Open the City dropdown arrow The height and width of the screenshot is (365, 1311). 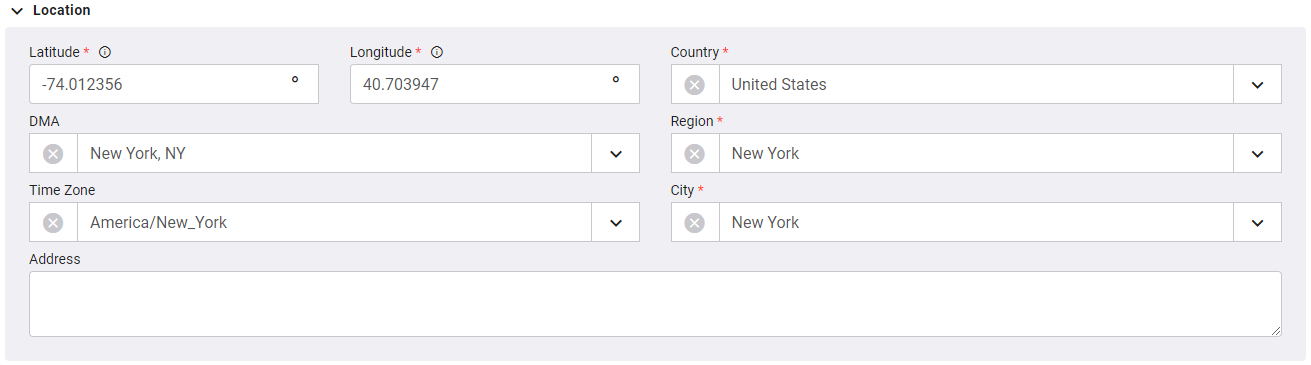pyautogui.click(x=1257, y=223)
